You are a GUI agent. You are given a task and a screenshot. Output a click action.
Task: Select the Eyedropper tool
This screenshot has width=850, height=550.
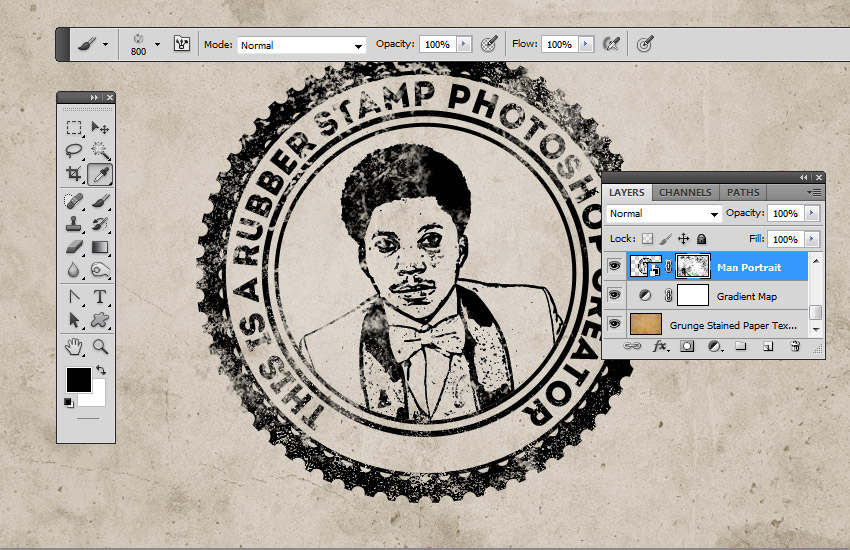pos(100,175)
